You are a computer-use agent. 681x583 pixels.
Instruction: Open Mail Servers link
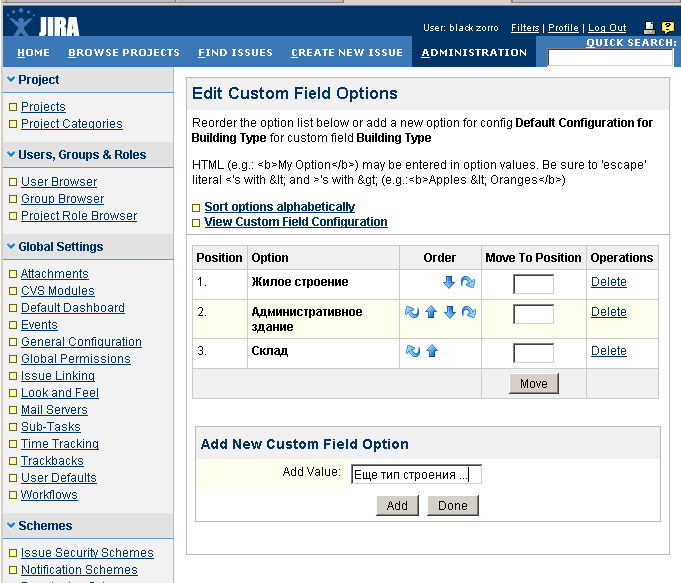point(54,410)
